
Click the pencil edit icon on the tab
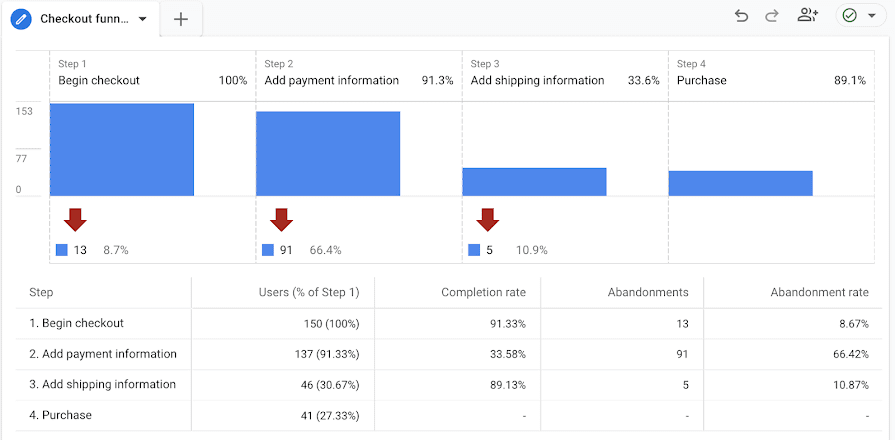(21, 19)
